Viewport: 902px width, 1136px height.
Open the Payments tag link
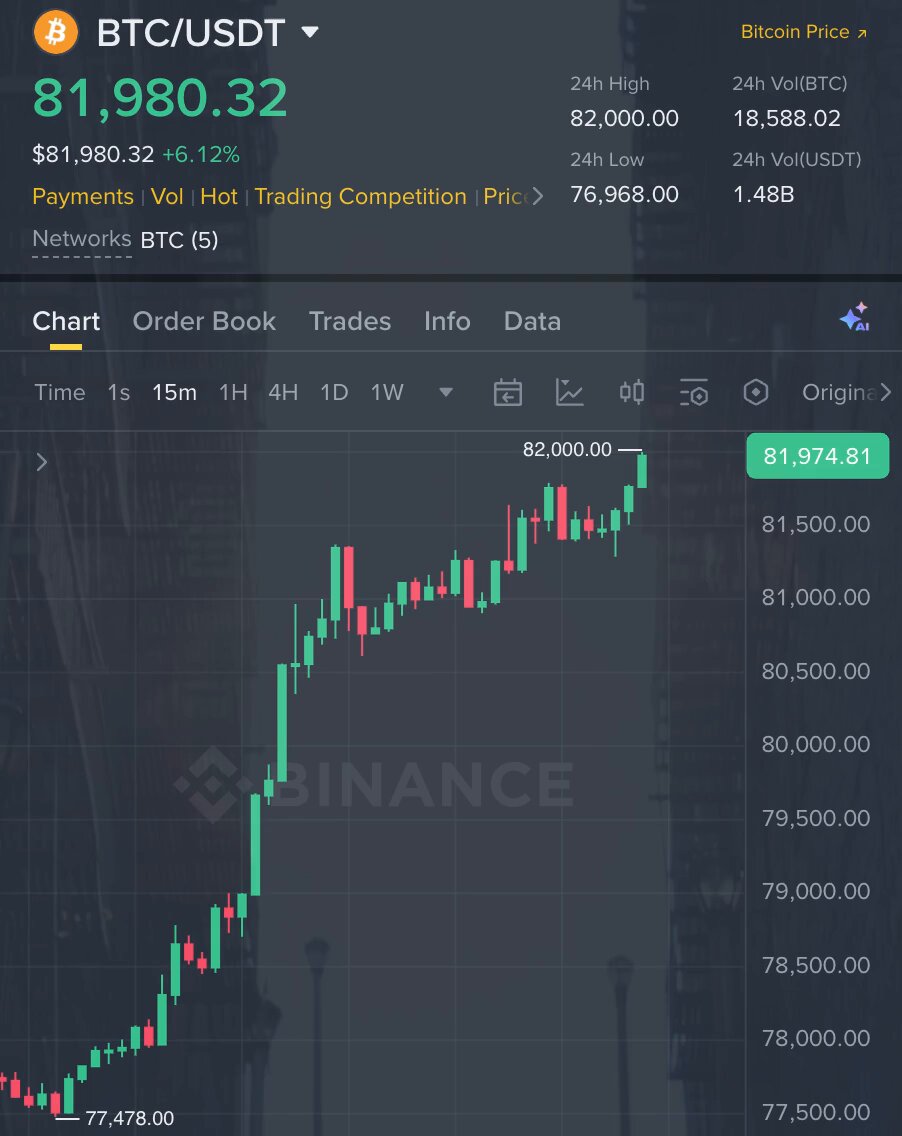point(83,196)
